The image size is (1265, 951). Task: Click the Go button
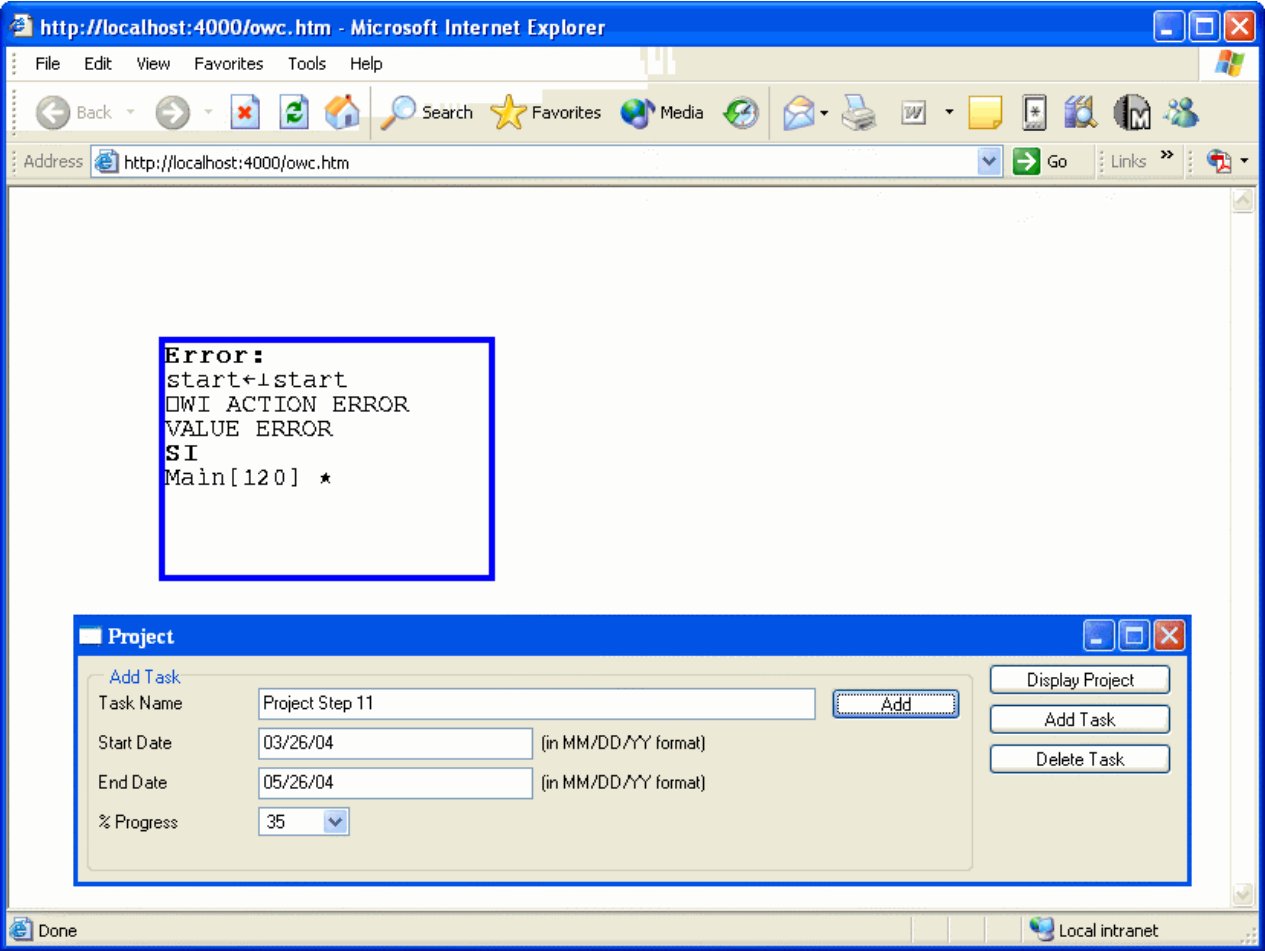click(1040, 162)
